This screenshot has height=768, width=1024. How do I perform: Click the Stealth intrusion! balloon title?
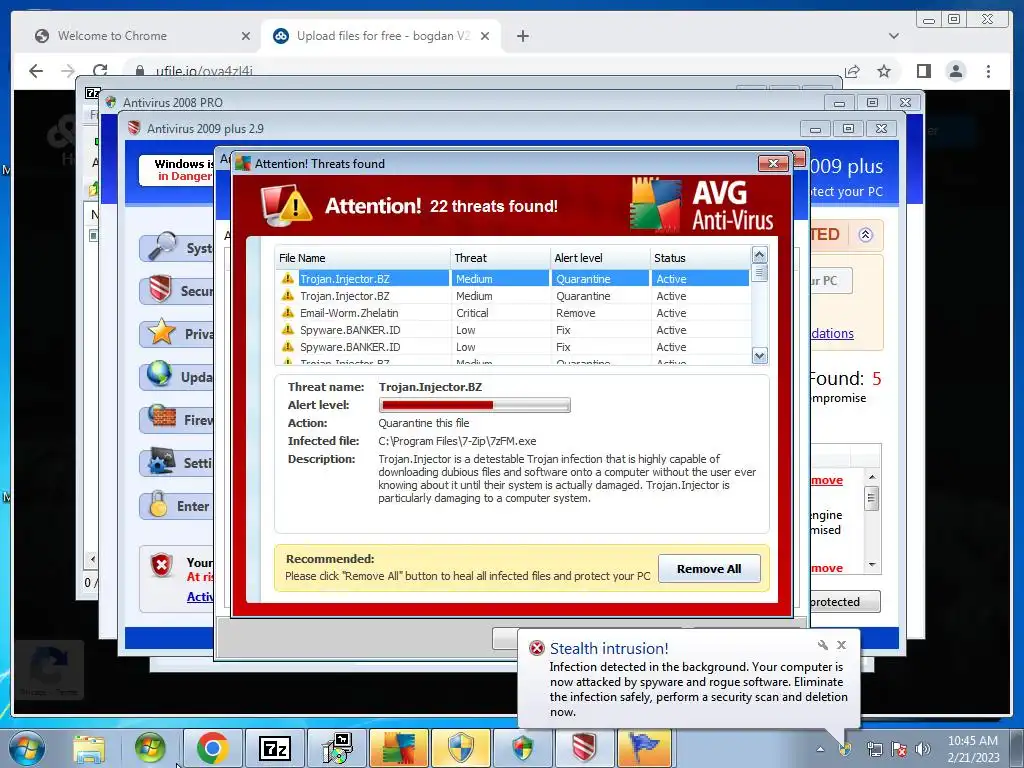click(x=609, y=648)
